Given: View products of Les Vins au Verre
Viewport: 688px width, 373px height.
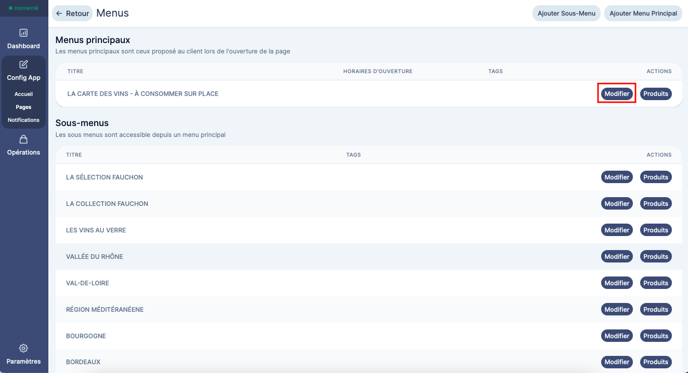Looking at the screenshot, I should (656, 230).
